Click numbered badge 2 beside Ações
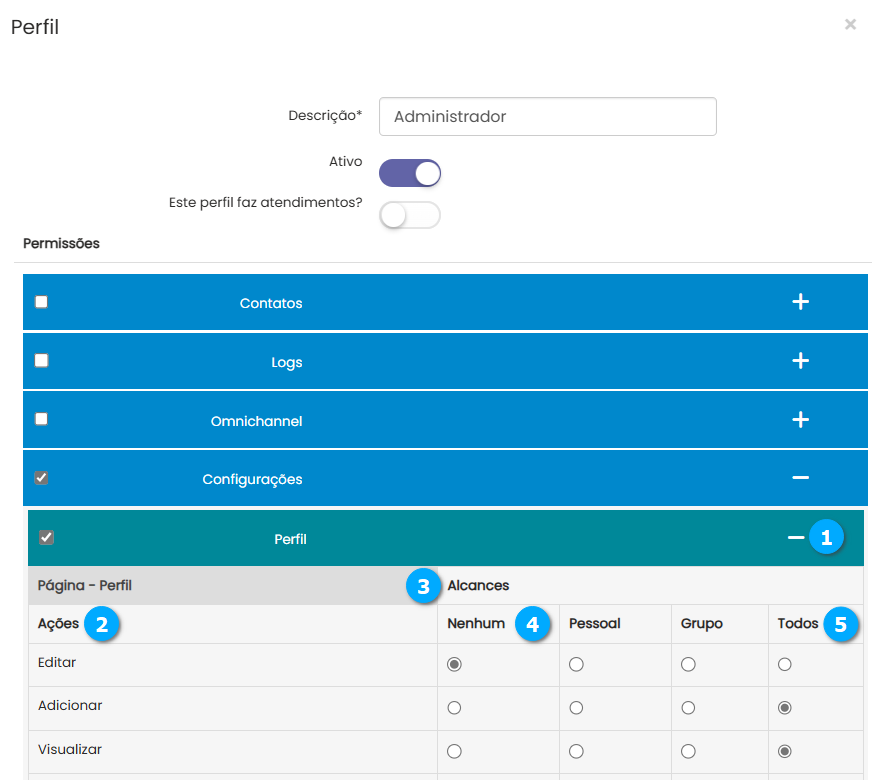Viewport: 889px width, 780px height. [101, 624]
